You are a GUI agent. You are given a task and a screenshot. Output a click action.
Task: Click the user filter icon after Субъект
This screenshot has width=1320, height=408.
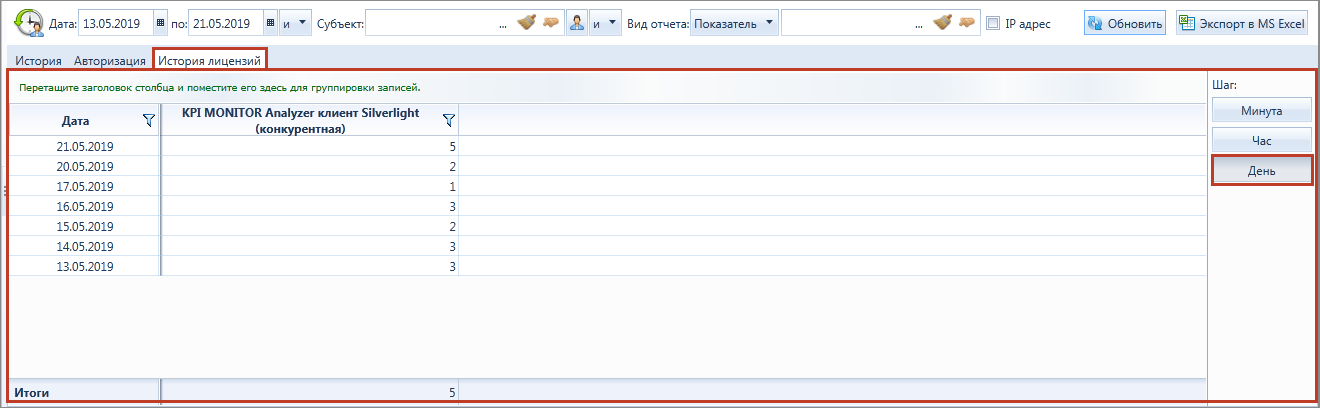(x=576, y=22)
